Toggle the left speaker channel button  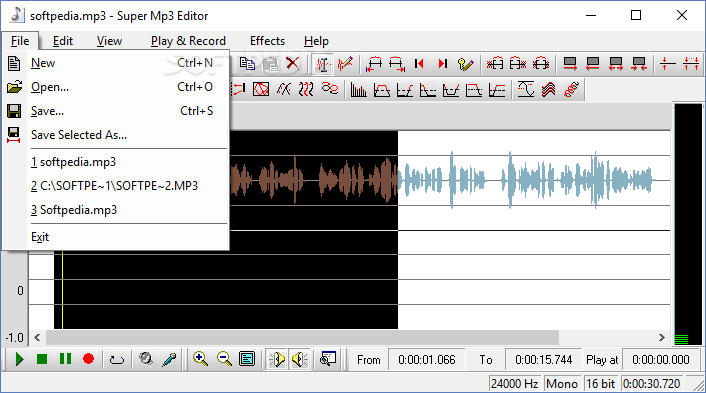coord(276,359)
